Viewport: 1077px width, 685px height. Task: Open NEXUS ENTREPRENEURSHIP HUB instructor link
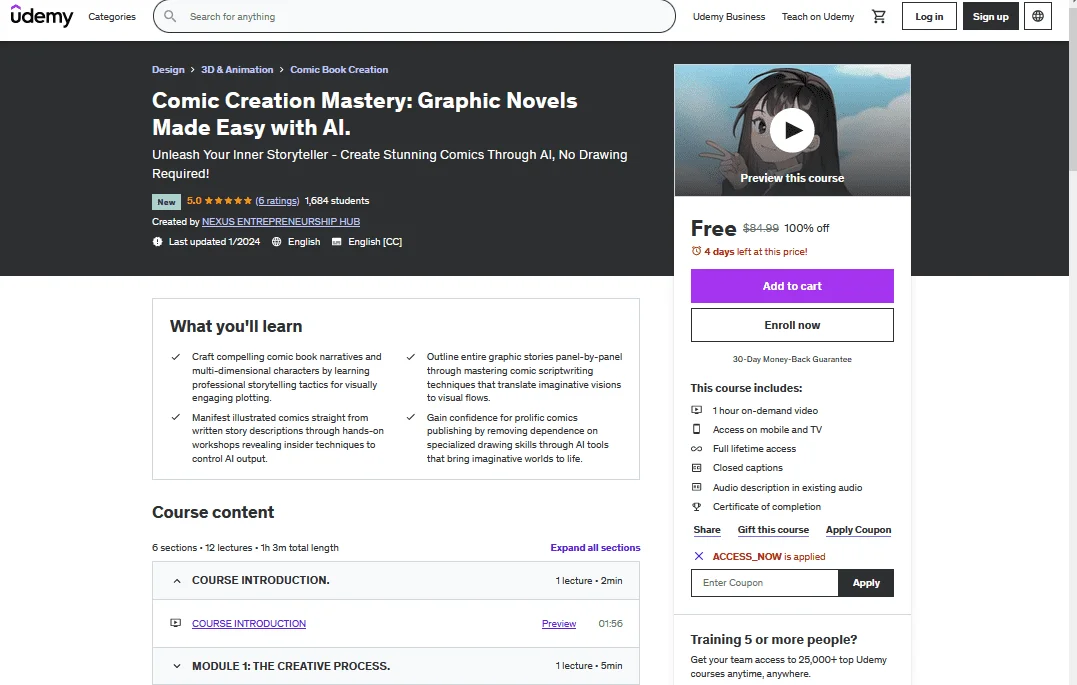(x=281, y=221)
